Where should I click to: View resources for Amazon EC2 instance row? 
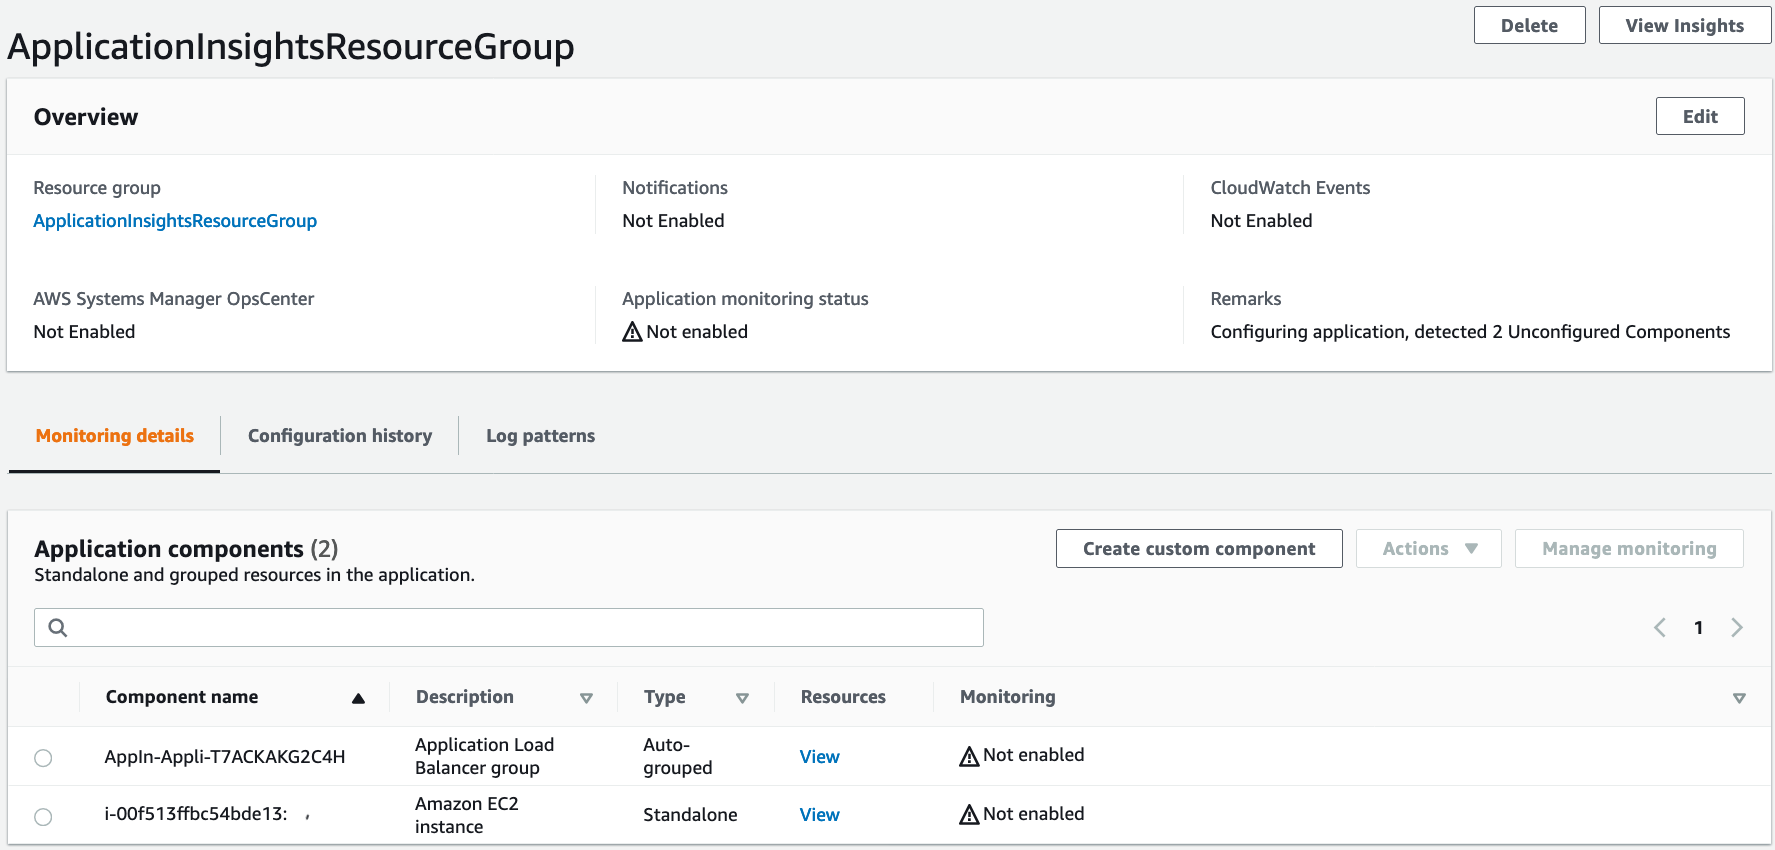819,815
